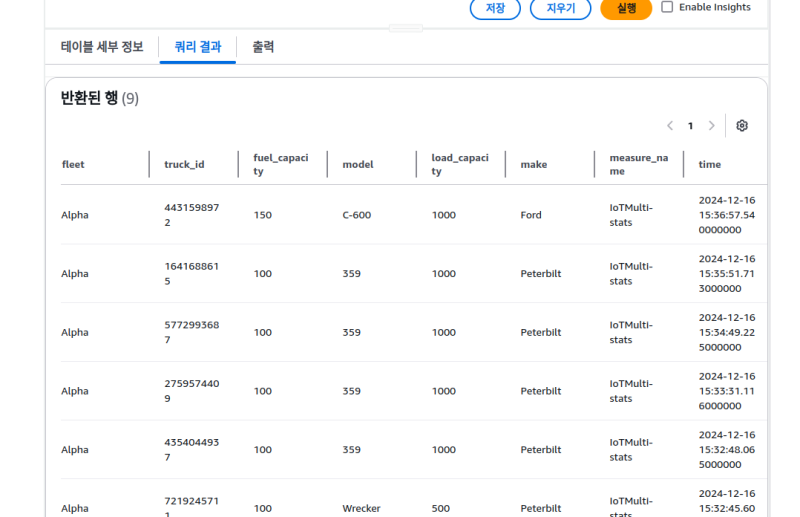Select the 쿼리 결과 tab
Screen dimensions: 800x517
tap(197, 47)
